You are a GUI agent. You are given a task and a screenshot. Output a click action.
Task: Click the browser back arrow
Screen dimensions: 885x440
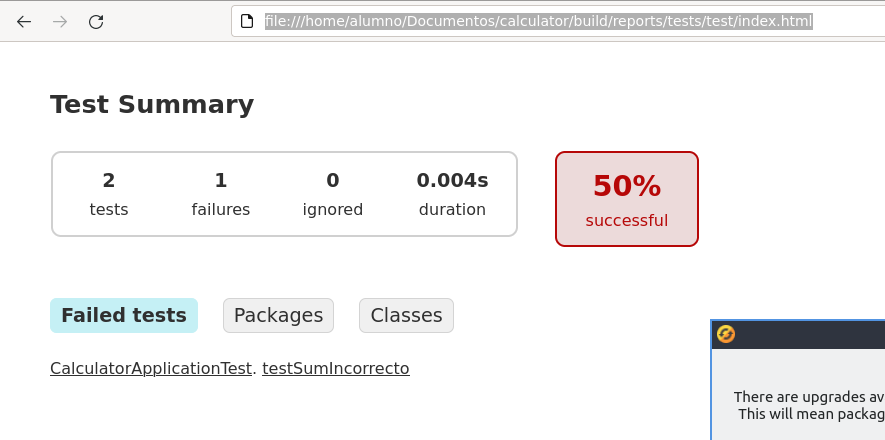click(24, 21)
